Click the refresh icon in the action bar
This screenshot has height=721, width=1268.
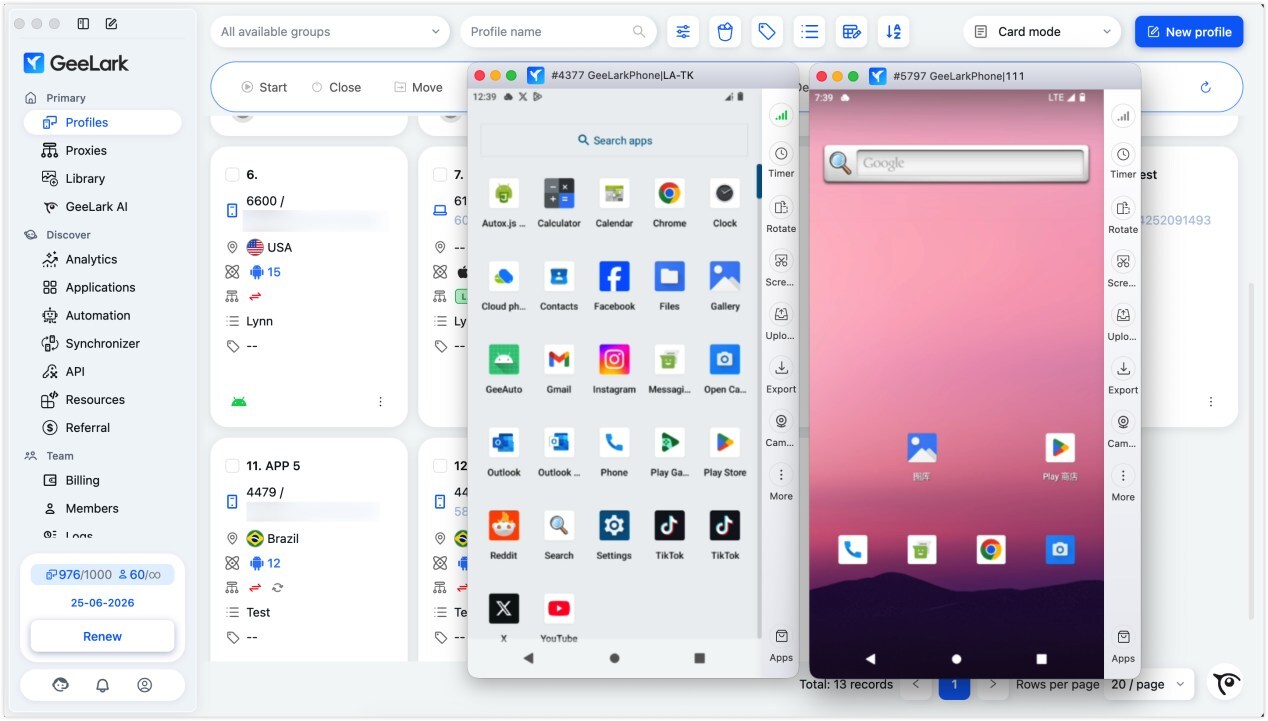[x=1205, y=87]
